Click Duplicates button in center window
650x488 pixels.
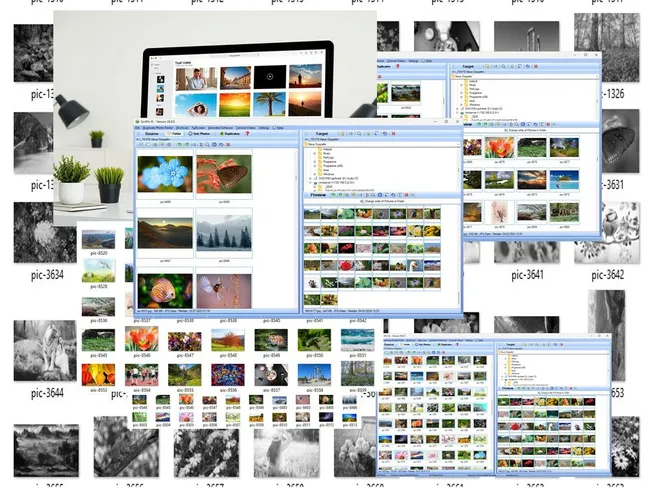coord(230,134)
